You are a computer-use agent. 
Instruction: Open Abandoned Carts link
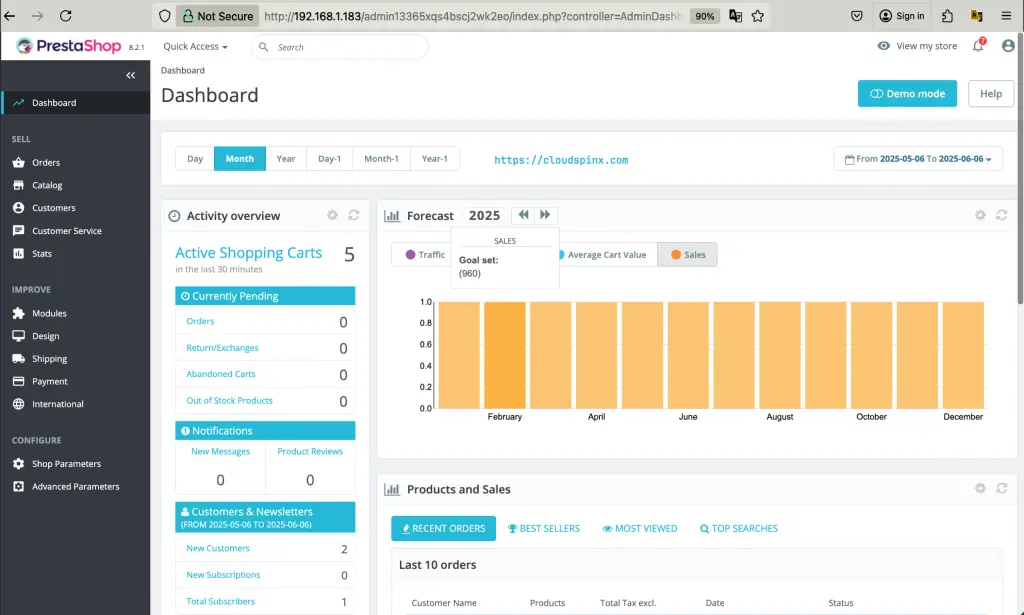221,374
